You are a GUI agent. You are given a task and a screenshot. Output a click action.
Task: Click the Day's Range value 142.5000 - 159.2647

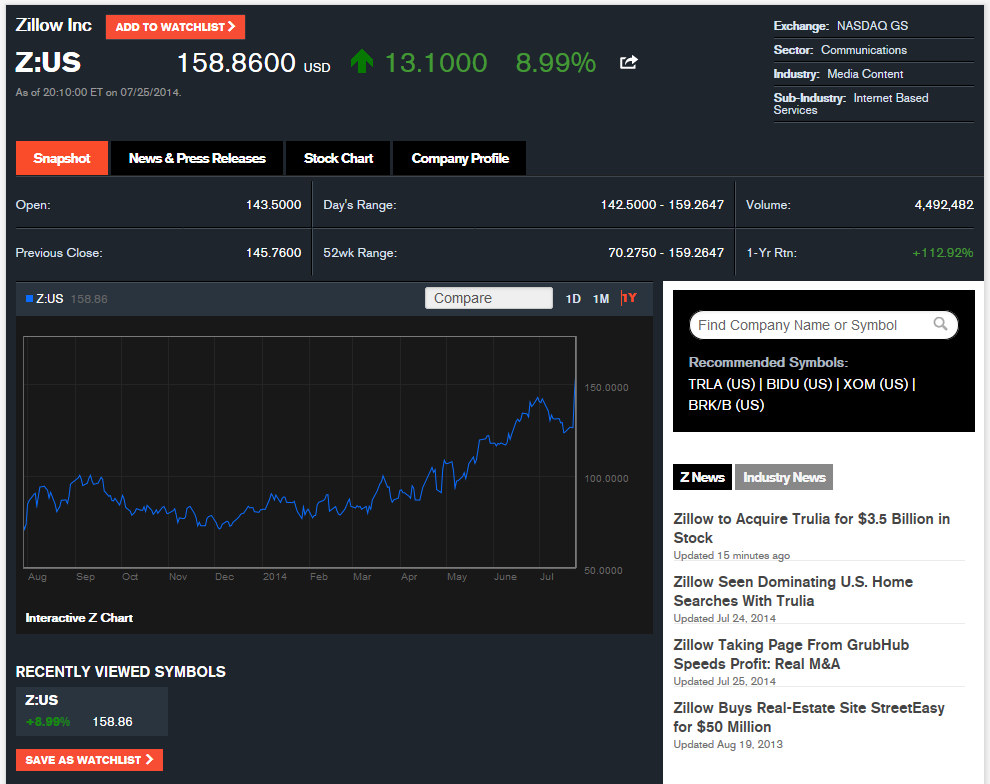662,205
